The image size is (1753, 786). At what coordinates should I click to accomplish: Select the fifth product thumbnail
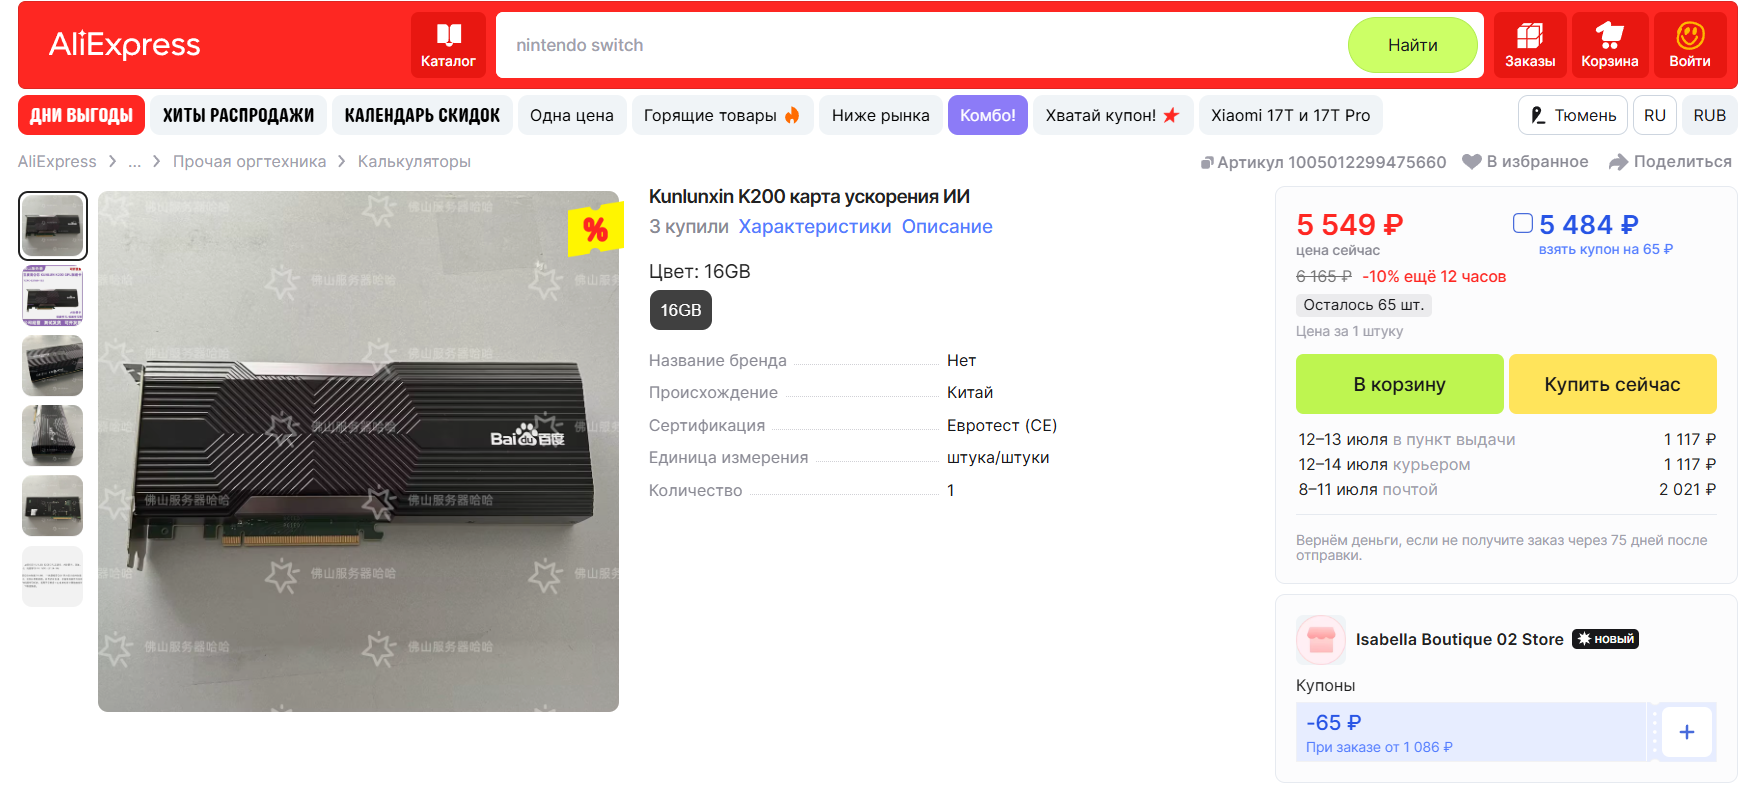[x=53, y=506]
